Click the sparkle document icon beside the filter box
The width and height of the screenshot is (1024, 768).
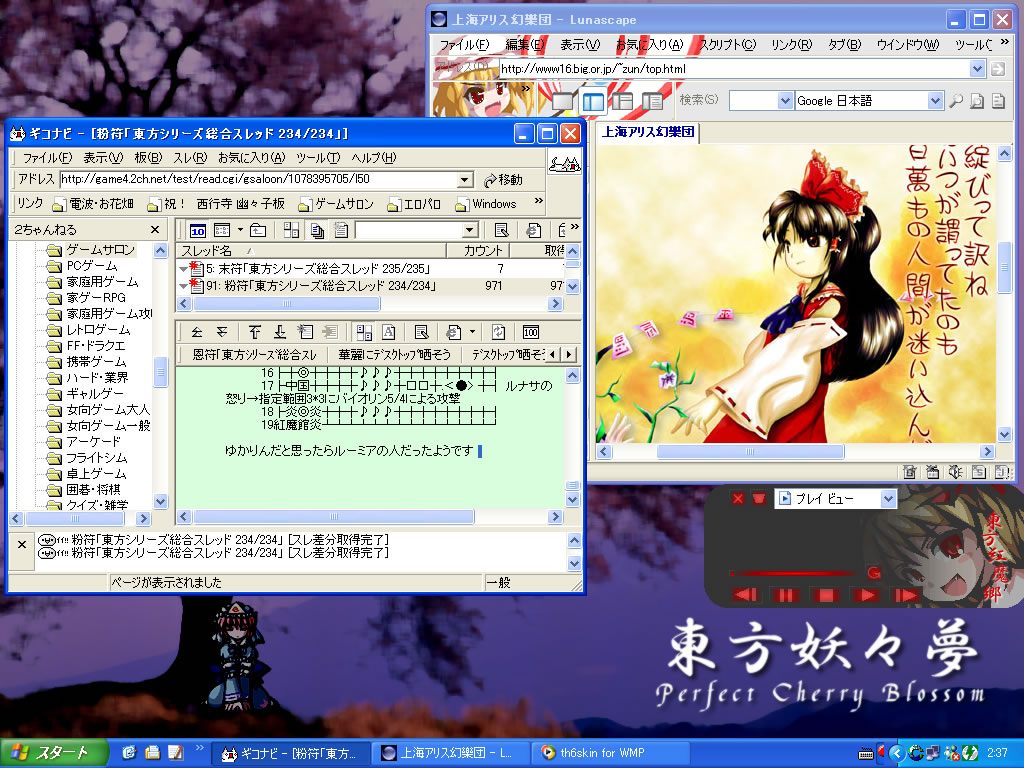(x=340, y=231)
